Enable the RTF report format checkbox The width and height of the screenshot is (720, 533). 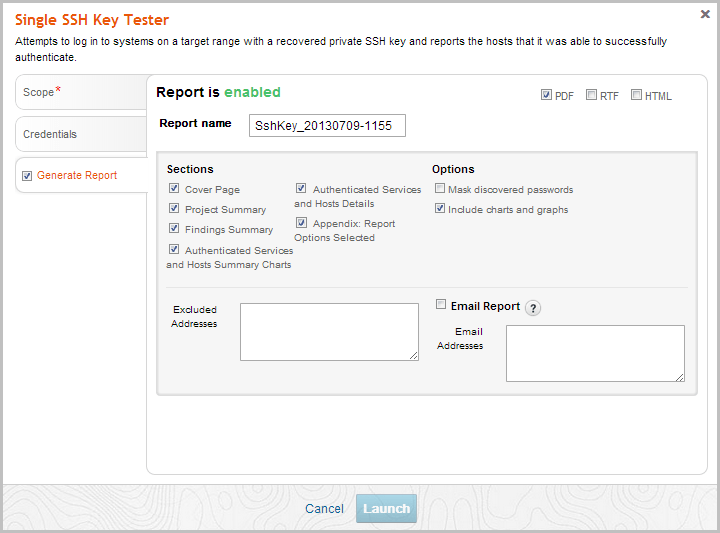(x=591, y=95)
